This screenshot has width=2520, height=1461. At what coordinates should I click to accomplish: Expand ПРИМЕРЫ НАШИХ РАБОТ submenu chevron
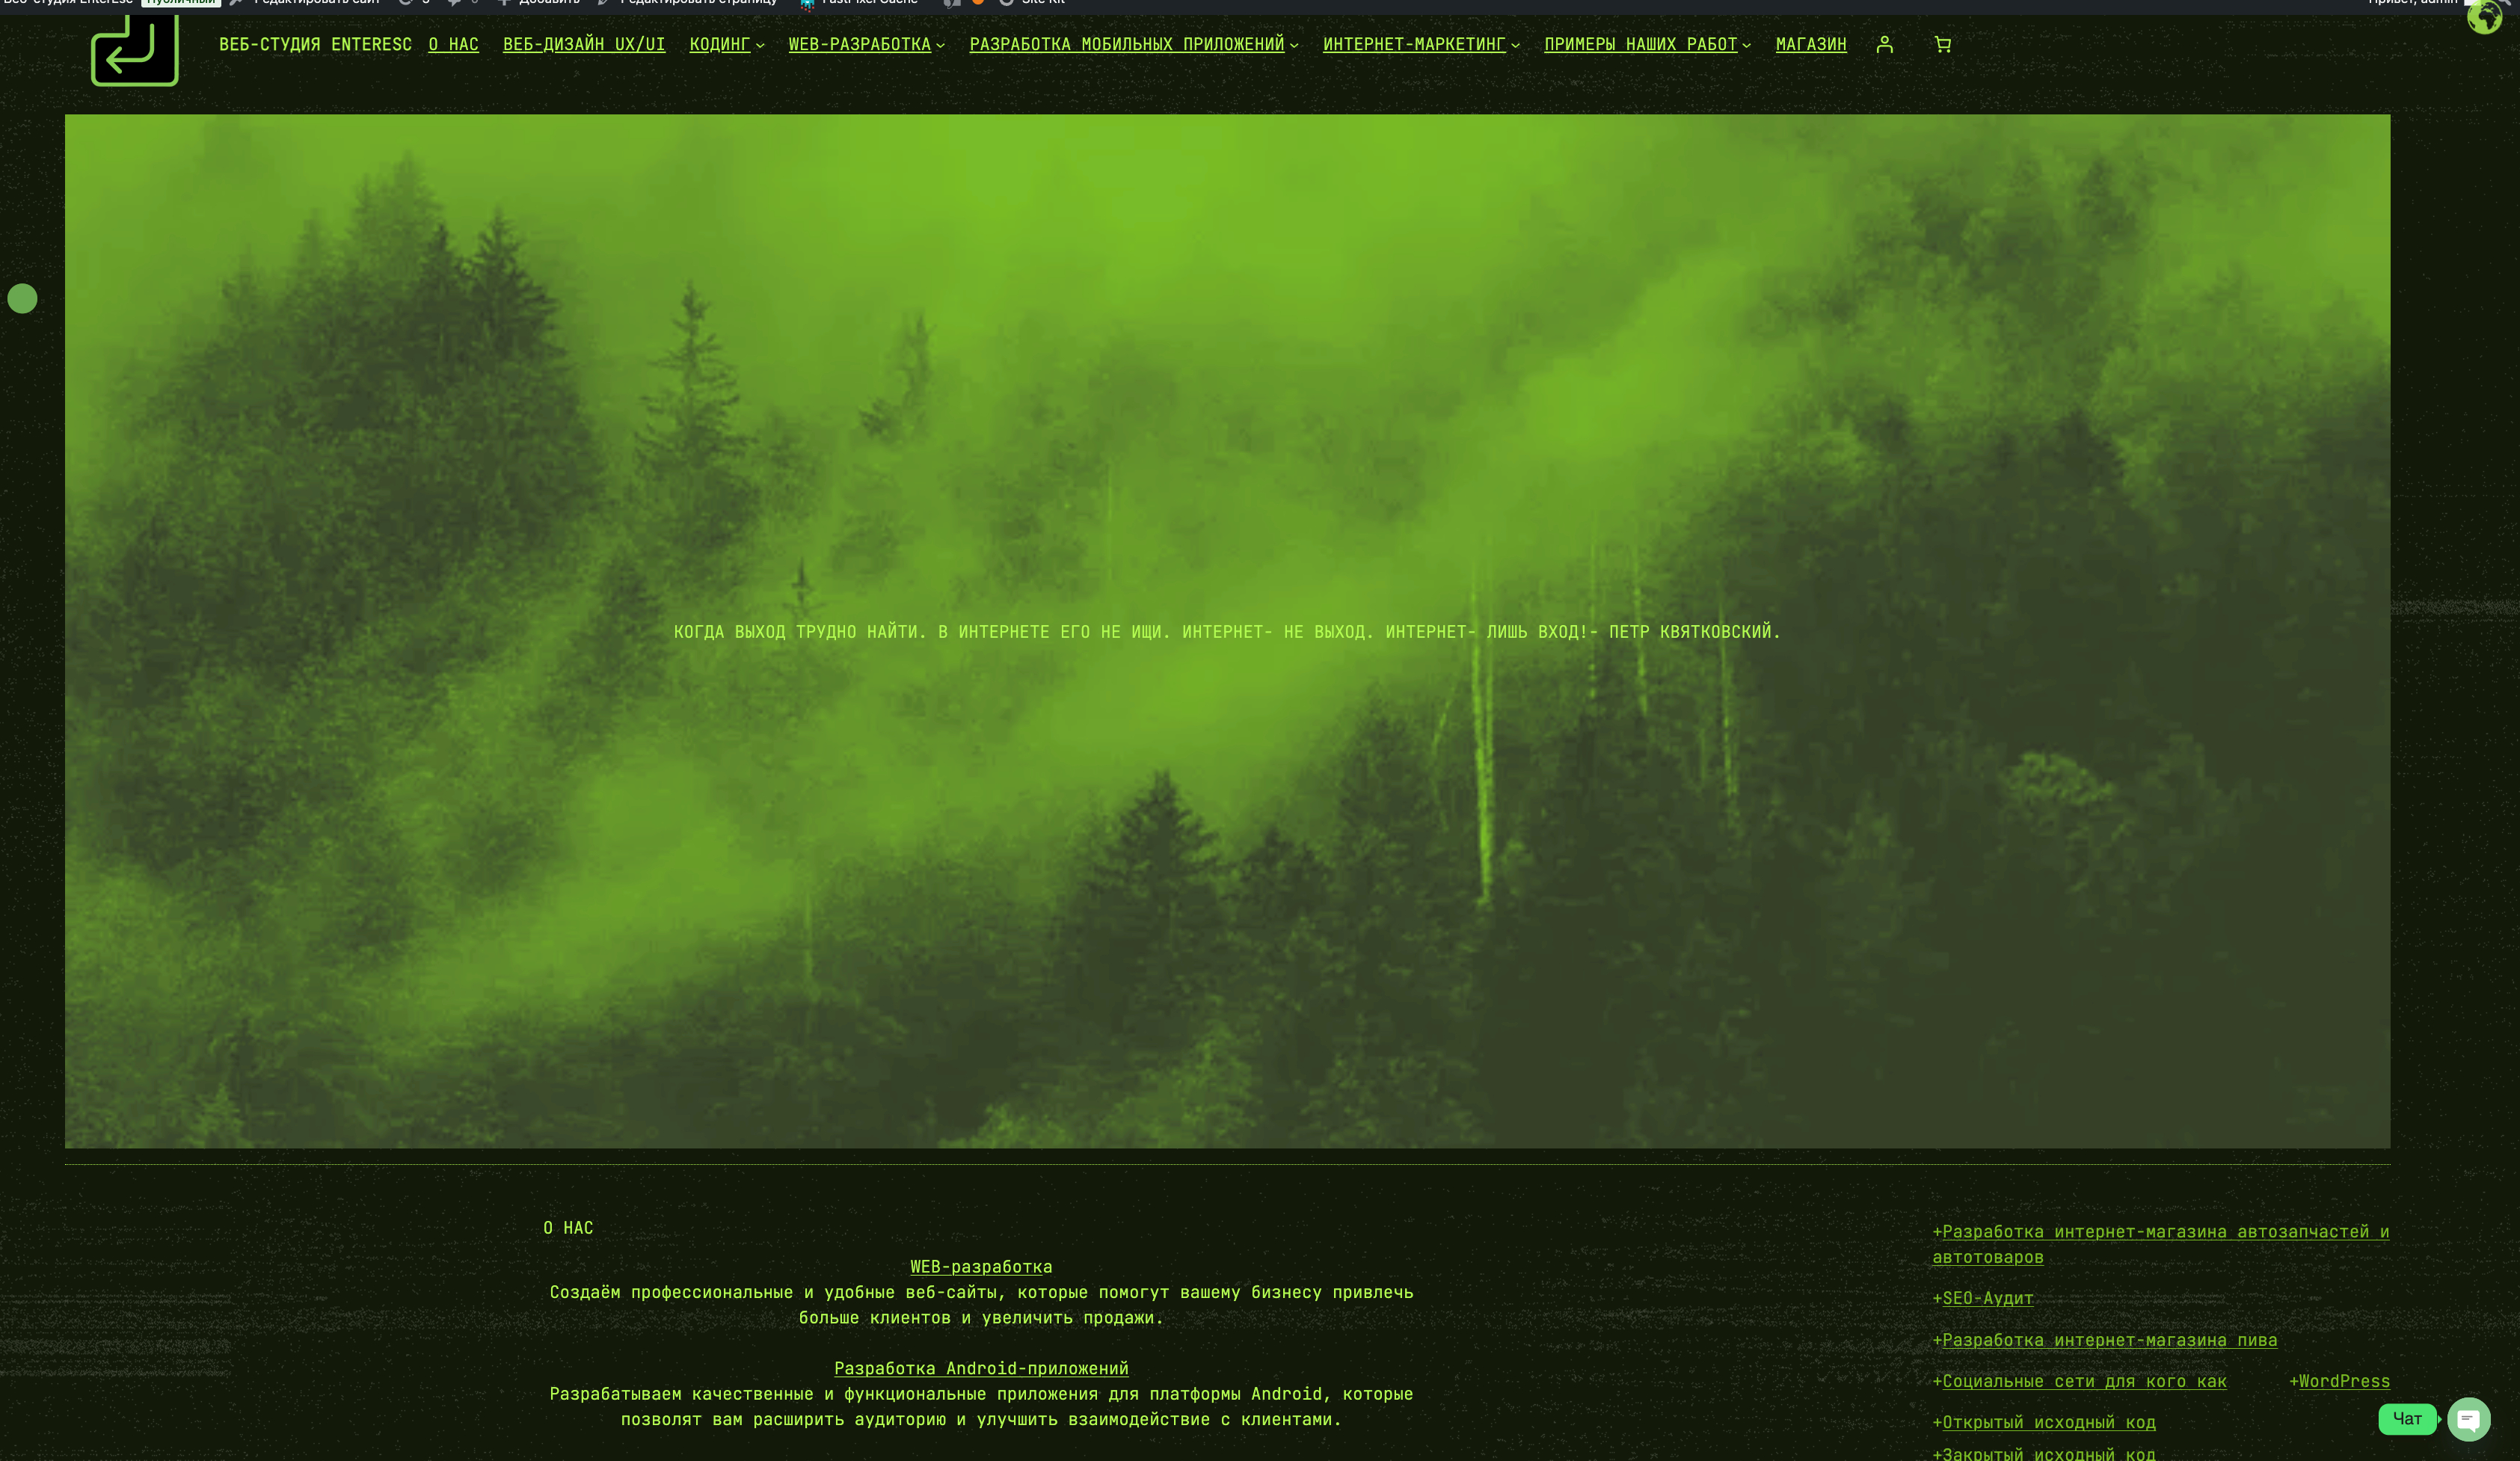1746,45
